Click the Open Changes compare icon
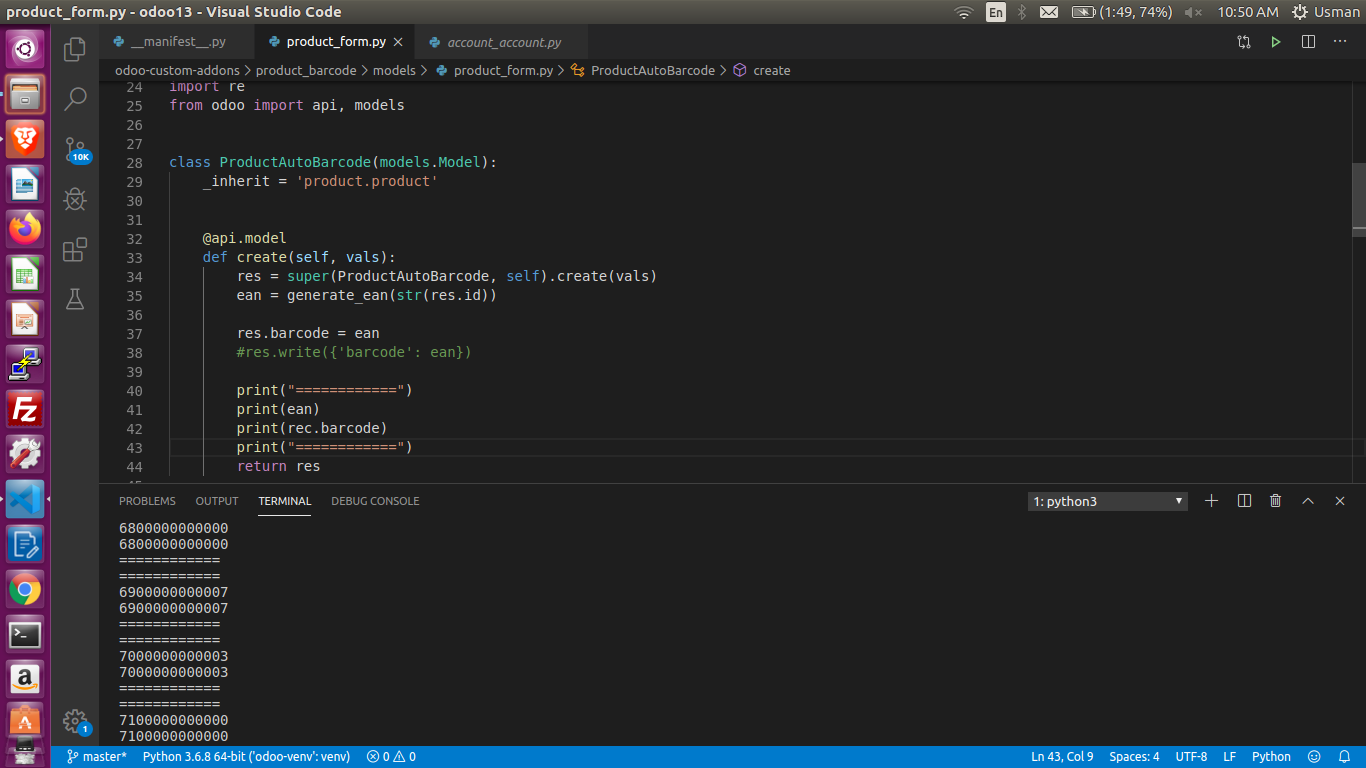The width and height of the screenshot is (1366, 768). pyautogui.click(x=1244, y=42)
